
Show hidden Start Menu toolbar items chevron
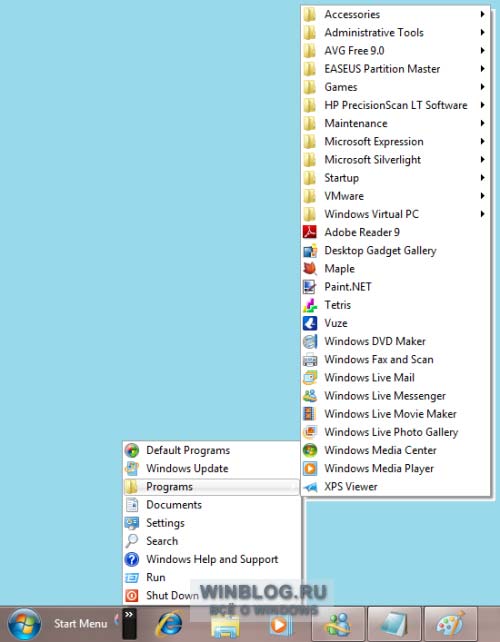pyautogui.click(x=129, y=615)
